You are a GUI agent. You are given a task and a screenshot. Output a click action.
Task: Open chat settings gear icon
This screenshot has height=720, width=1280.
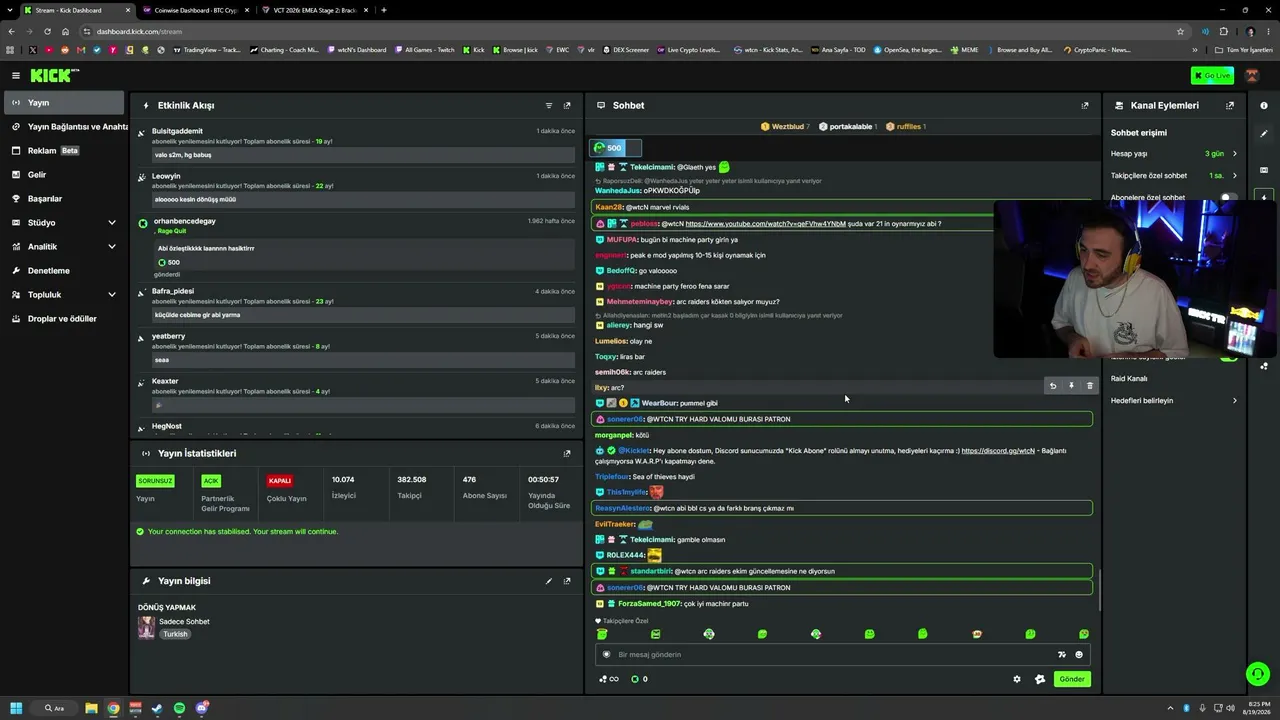point(1017,679)
